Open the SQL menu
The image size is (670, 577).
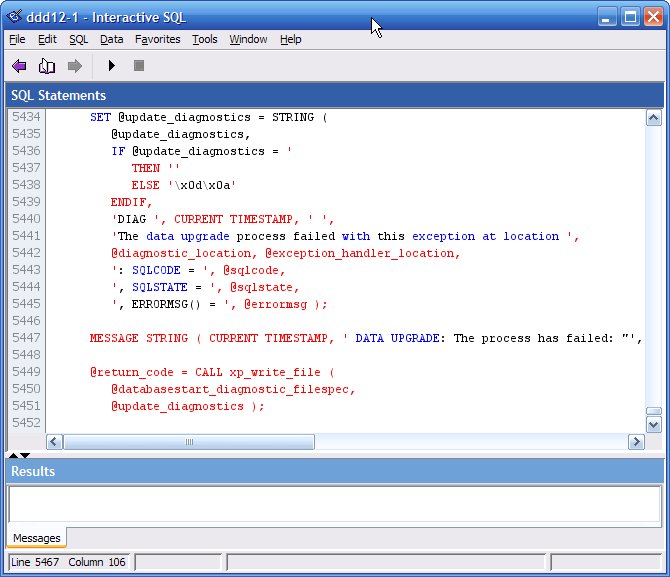tap(79, 39)
